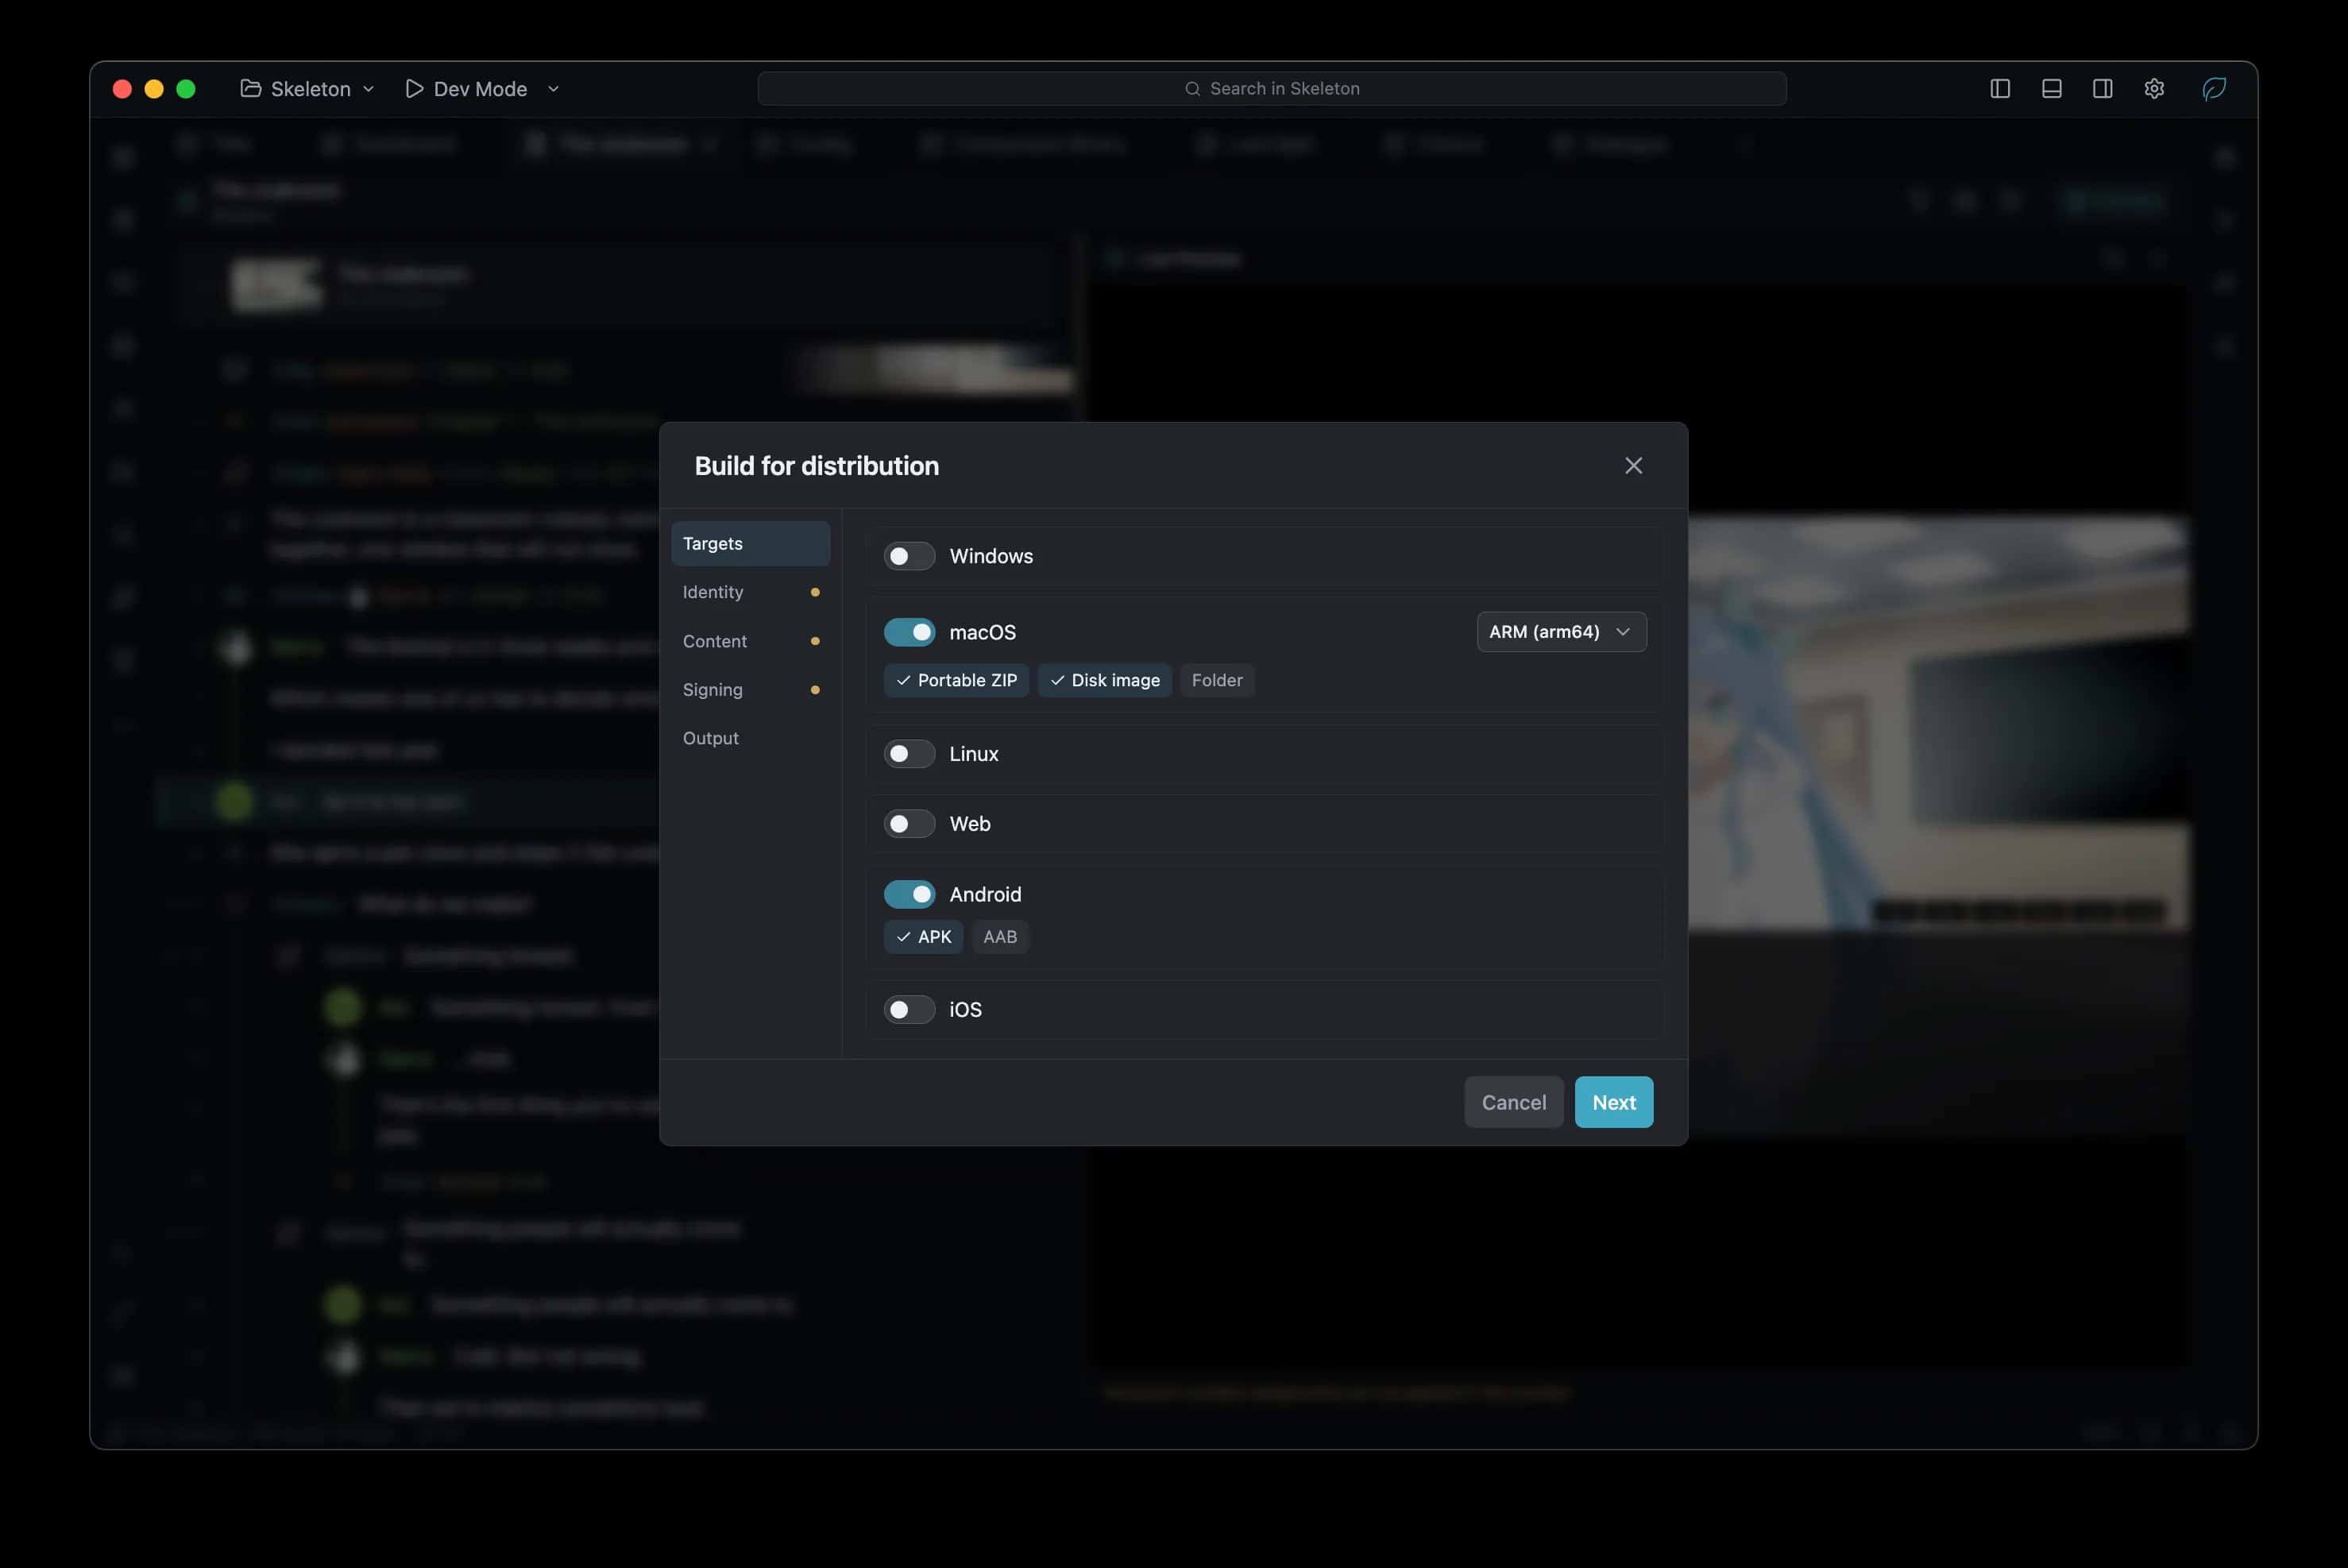Click the Dev Mode play icon
This screenshot has width=2348, height=1568.
tap(414, 89)
